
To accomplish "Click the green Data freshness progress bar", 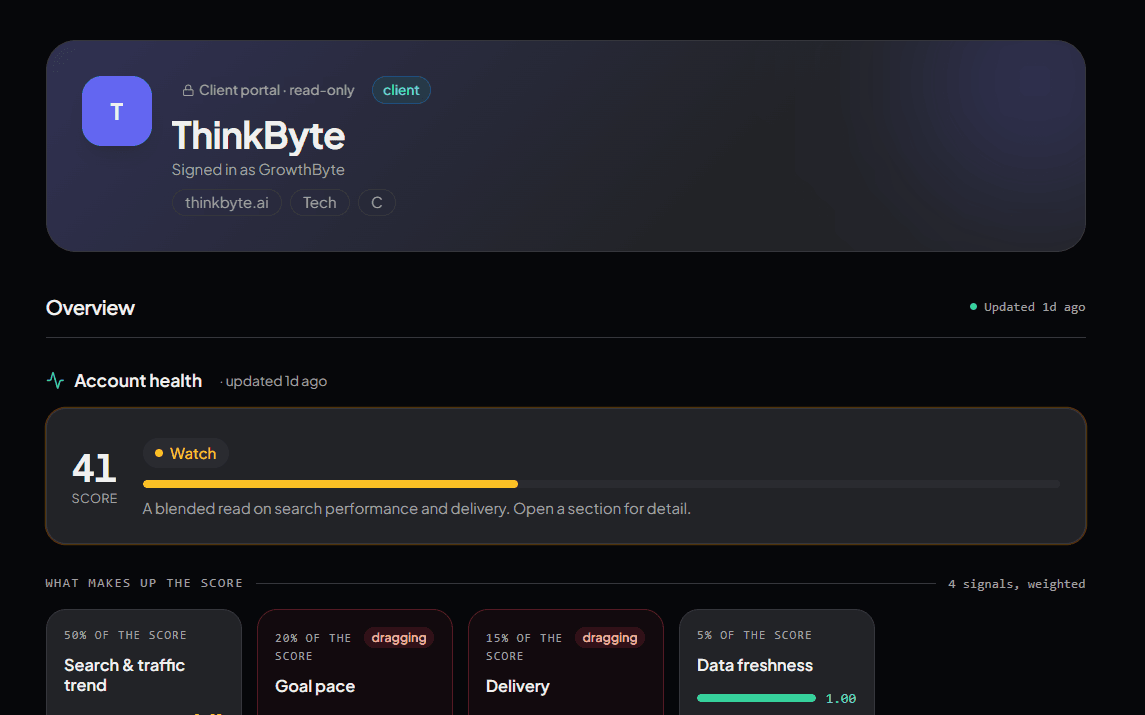I will [x=756, y=698].
